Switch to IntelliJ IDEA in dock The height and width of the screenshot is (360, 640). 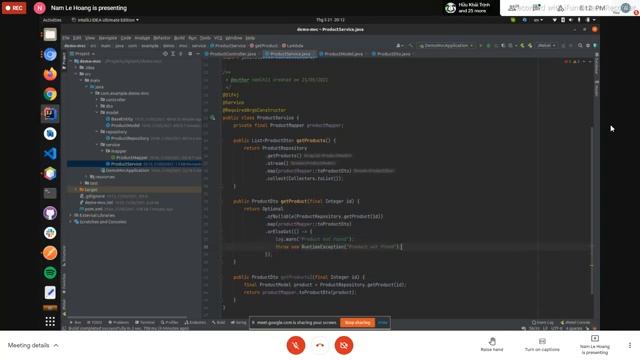[x=50, y=114]
